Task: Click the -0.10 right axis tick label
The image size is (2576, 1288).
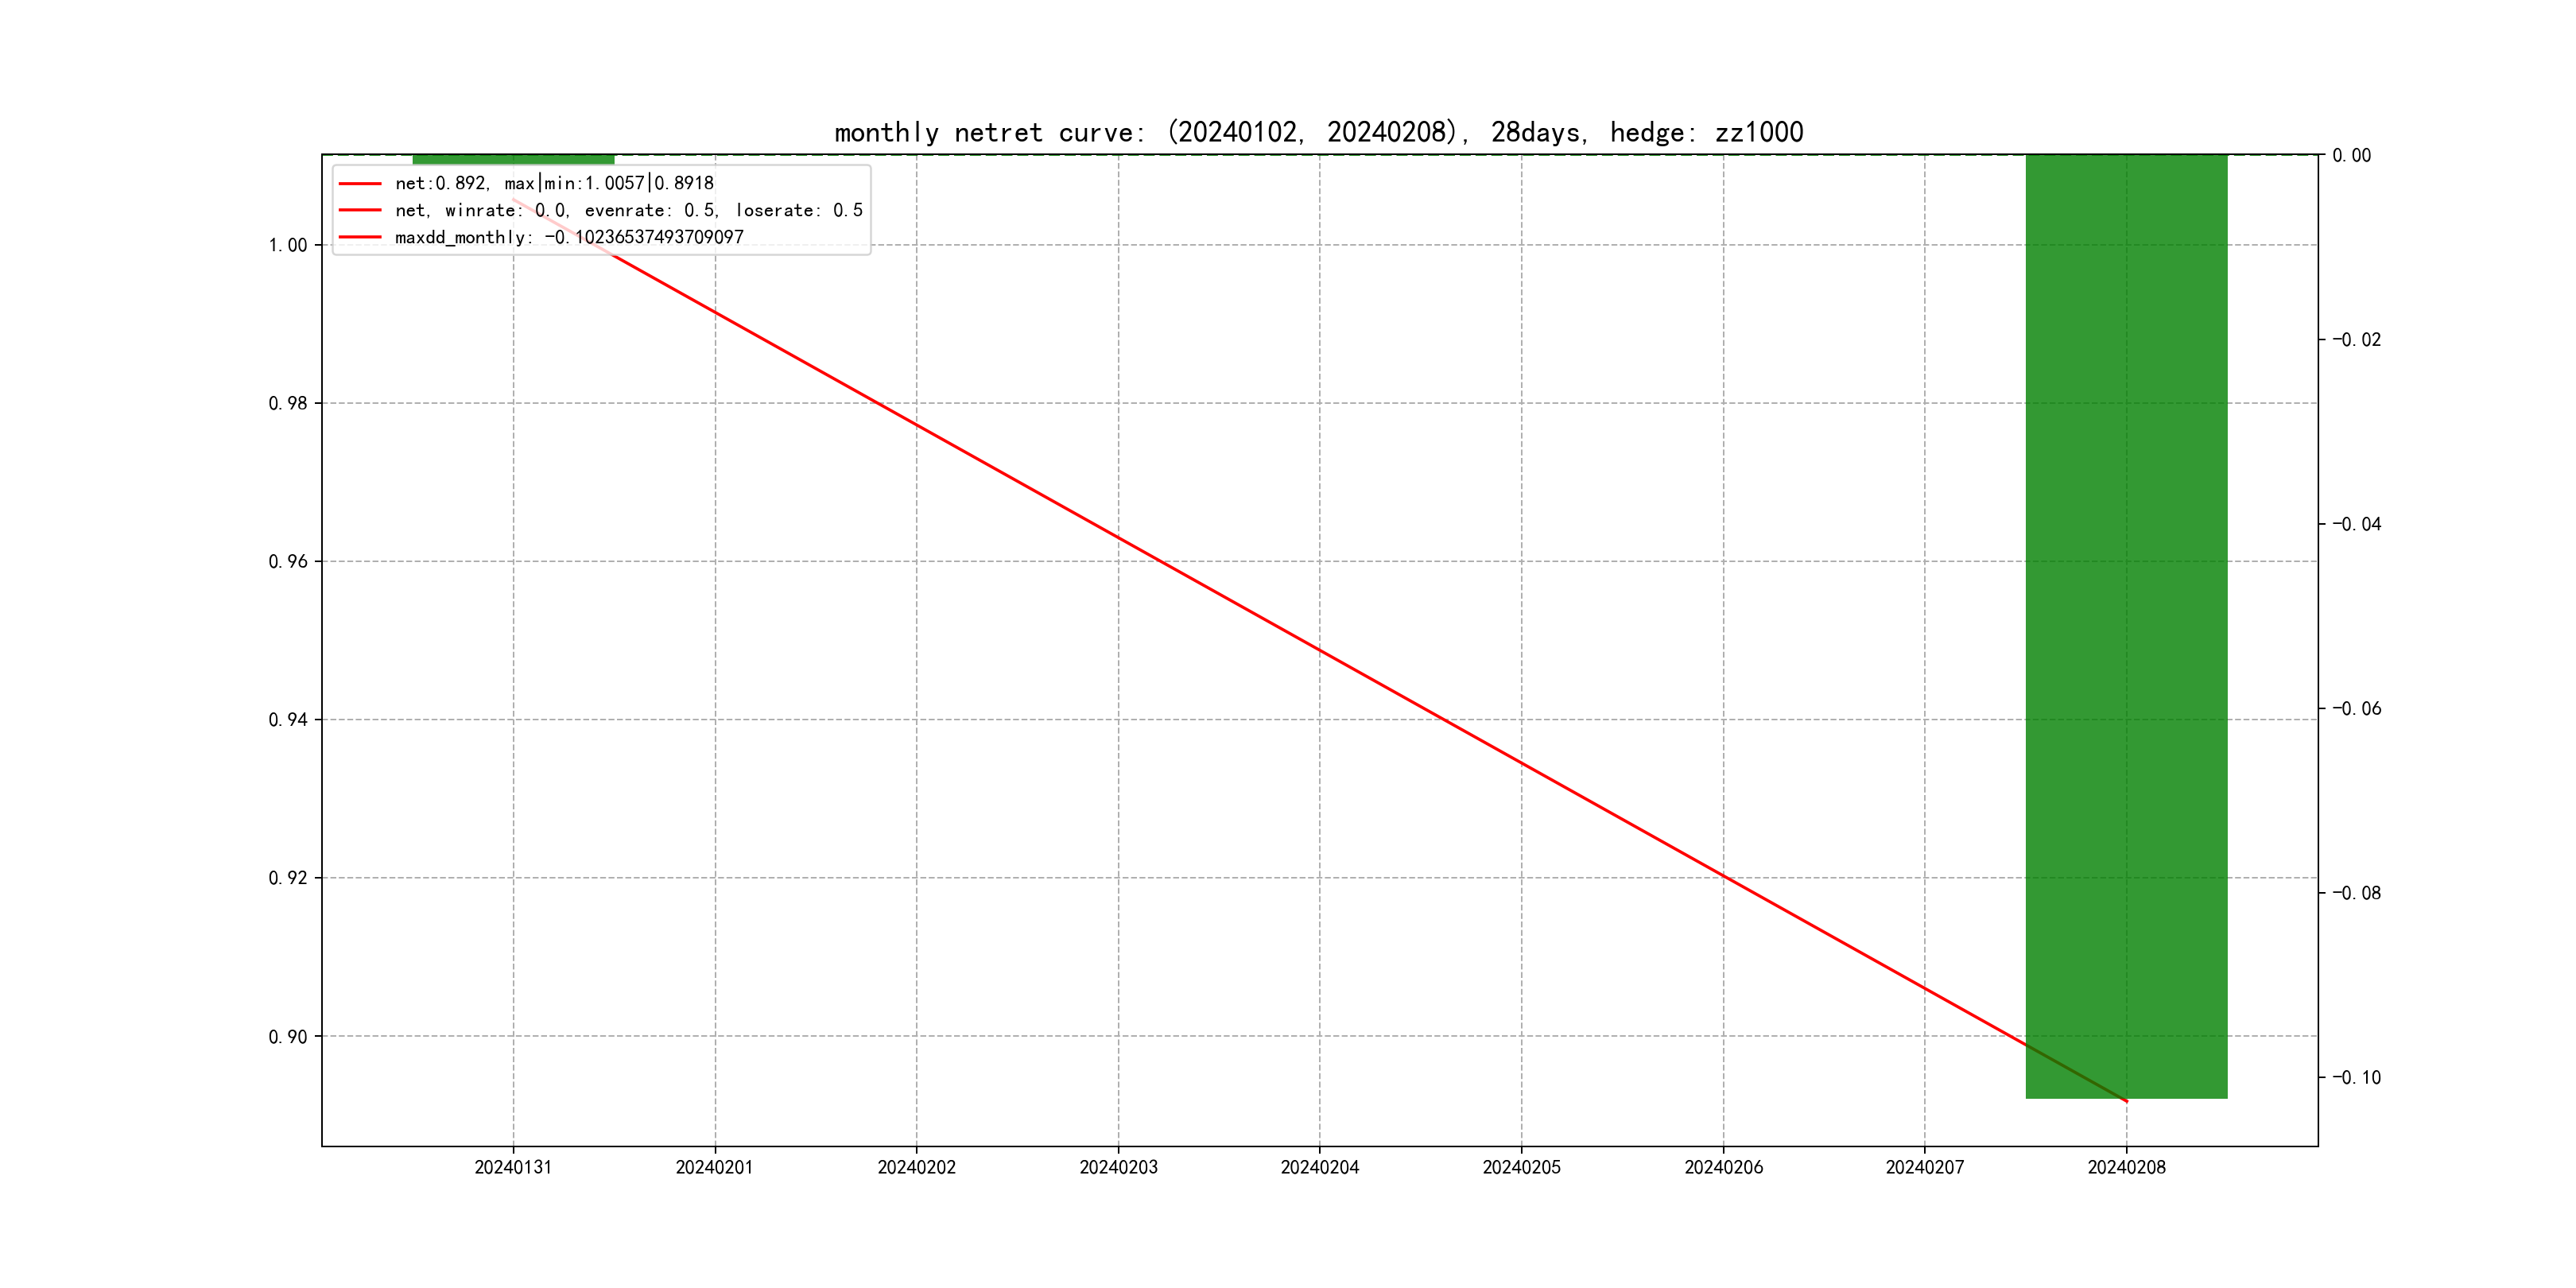Action: 2356,1077
